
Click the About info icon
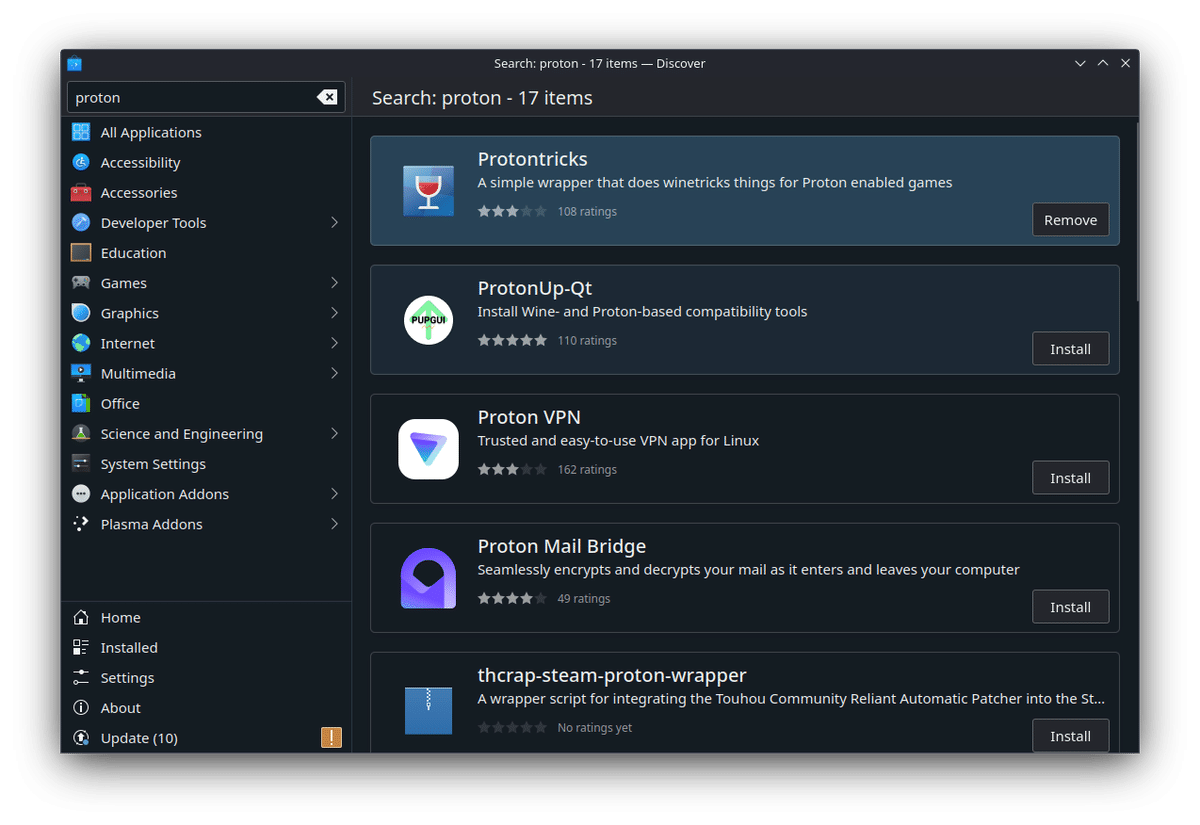(x=81, y=707)
